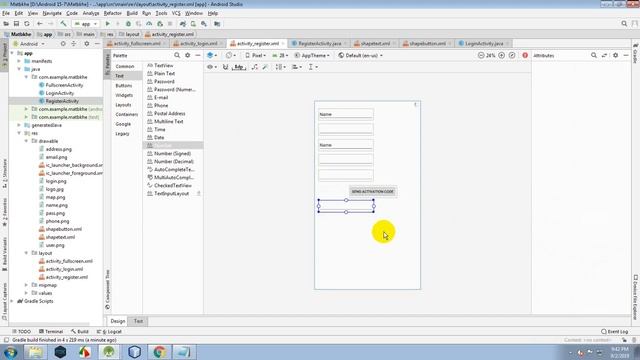Open the view options eye dropdown

click(x=211, y=67)
